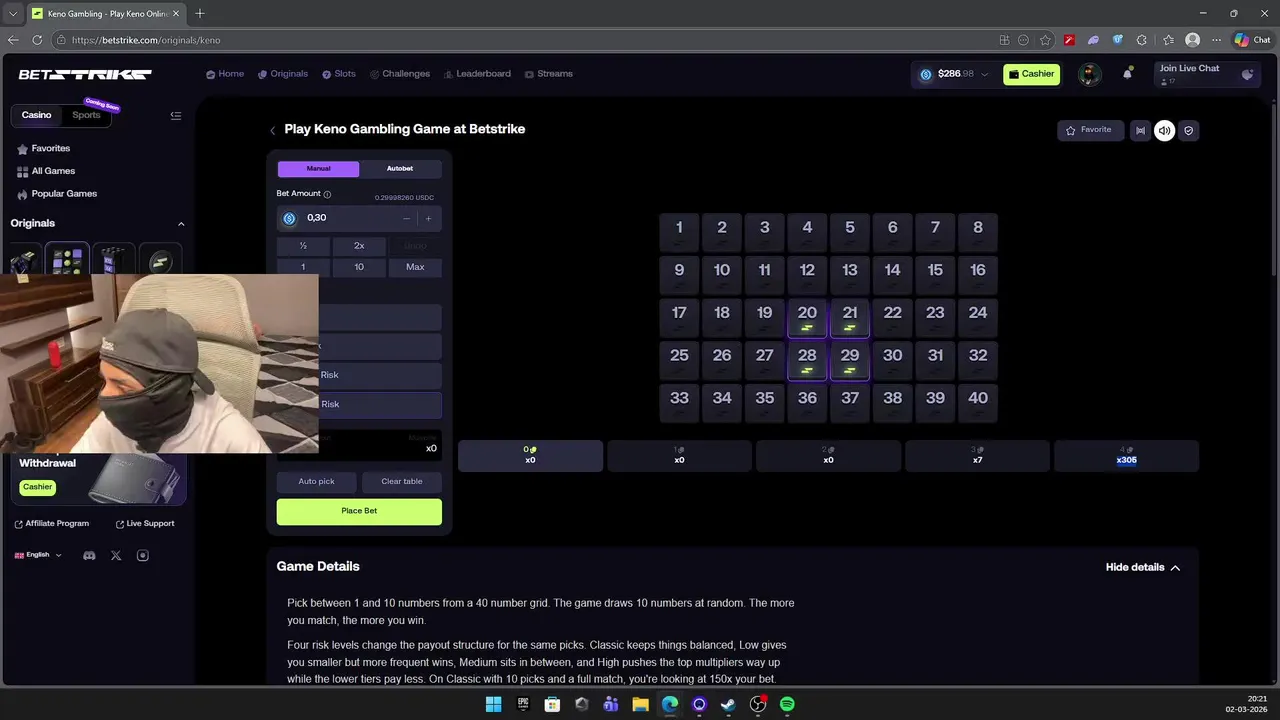Click Clear table

click(x=402, y=482)
